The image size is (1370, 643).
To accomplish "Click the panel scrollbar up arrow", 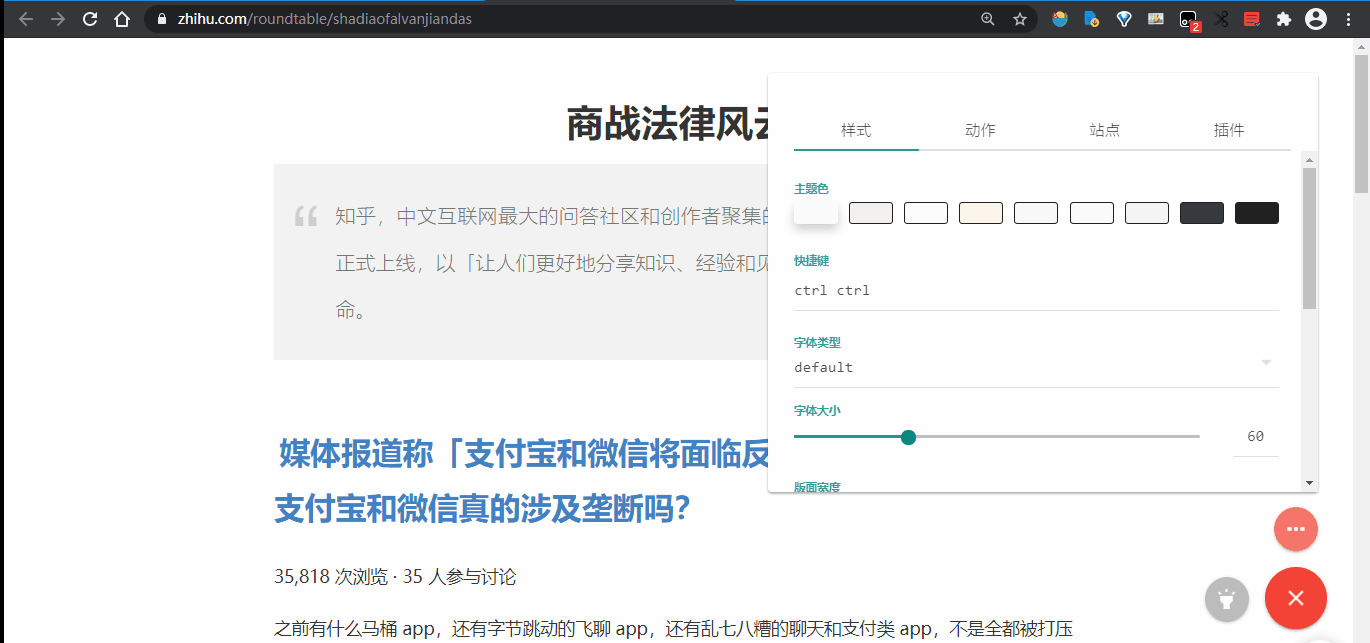I will coord(1310,159).
